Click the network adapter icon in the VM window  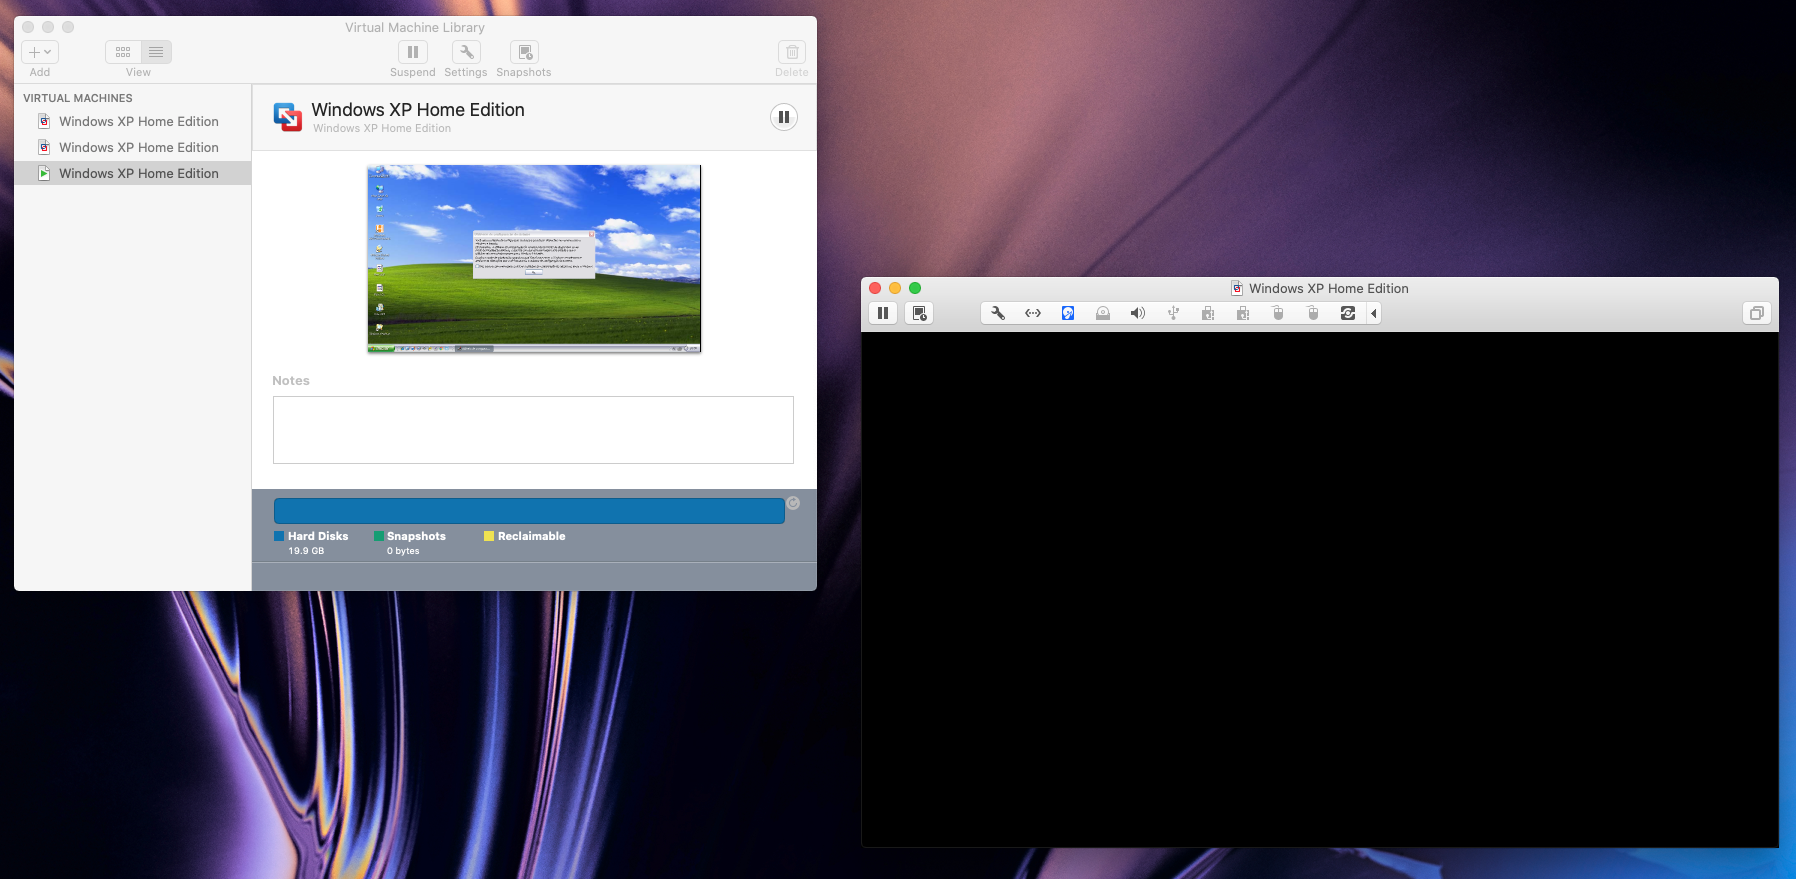tap(1033, 313)
